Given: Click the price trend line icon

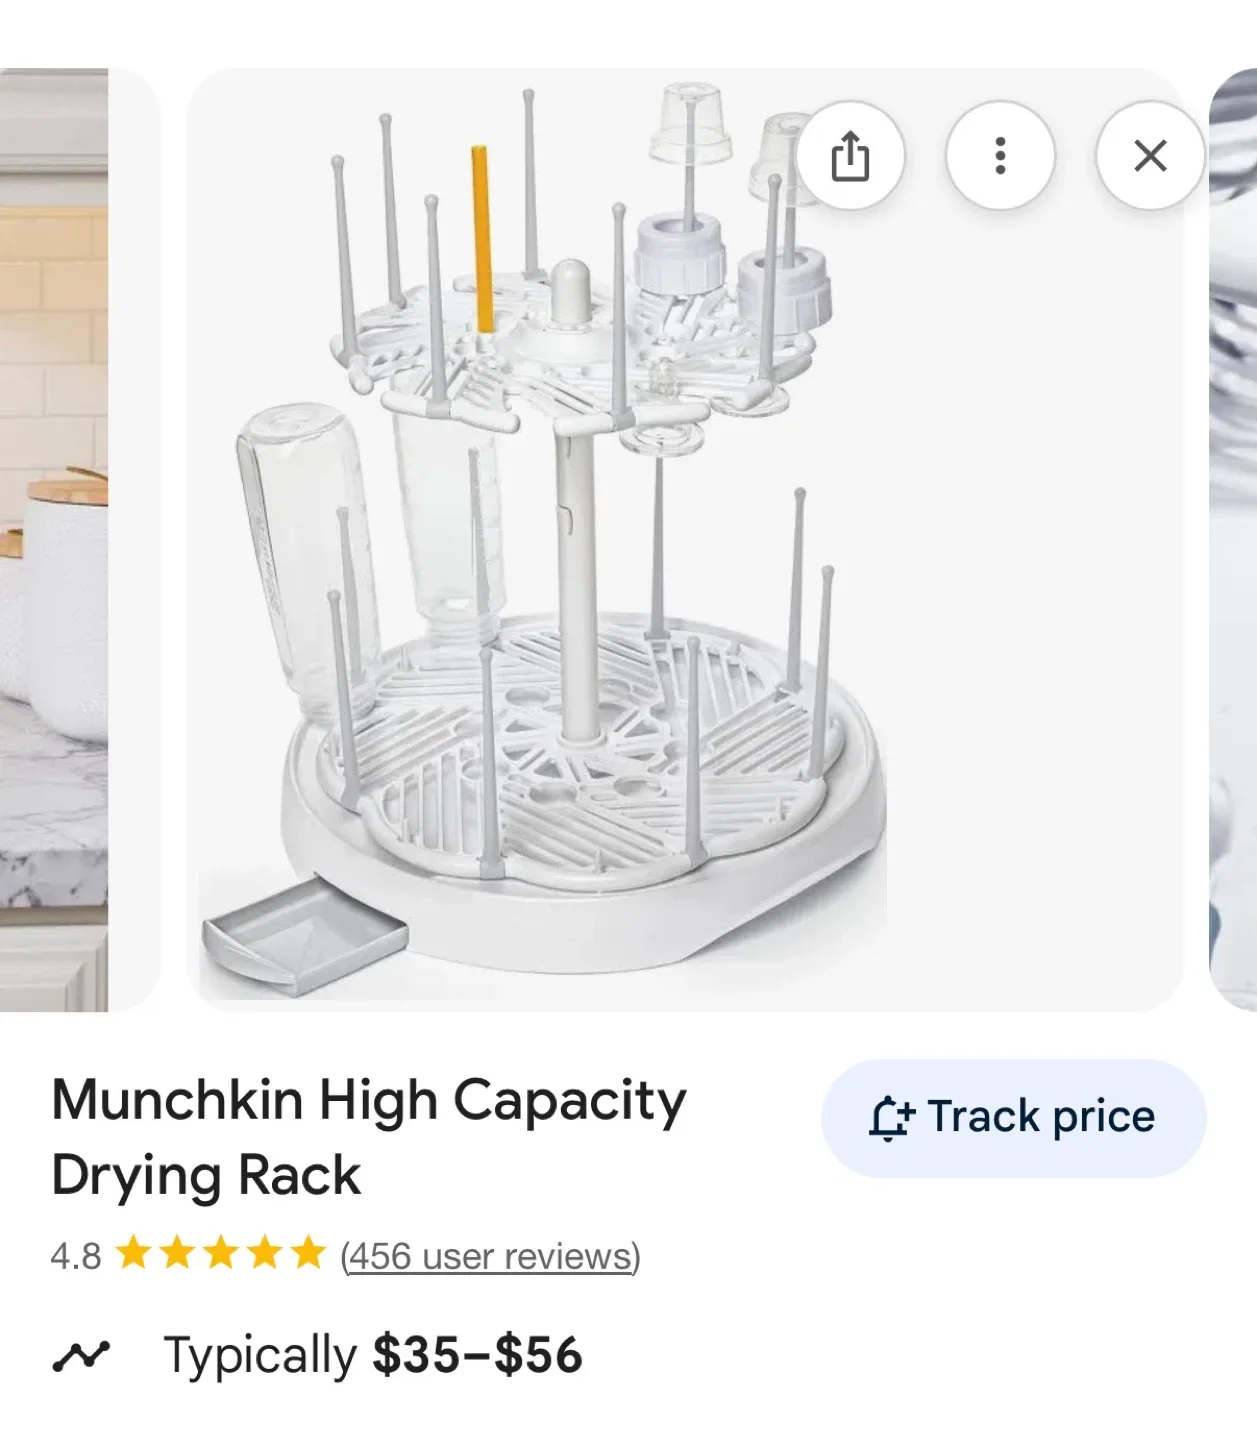Looking at the screenshot, I should pos(80,1356).
